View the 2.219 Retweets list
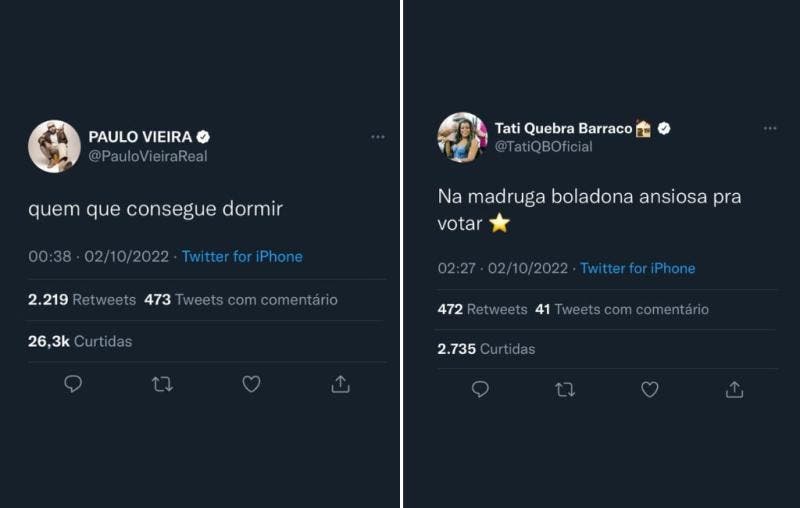 (82, 299)
